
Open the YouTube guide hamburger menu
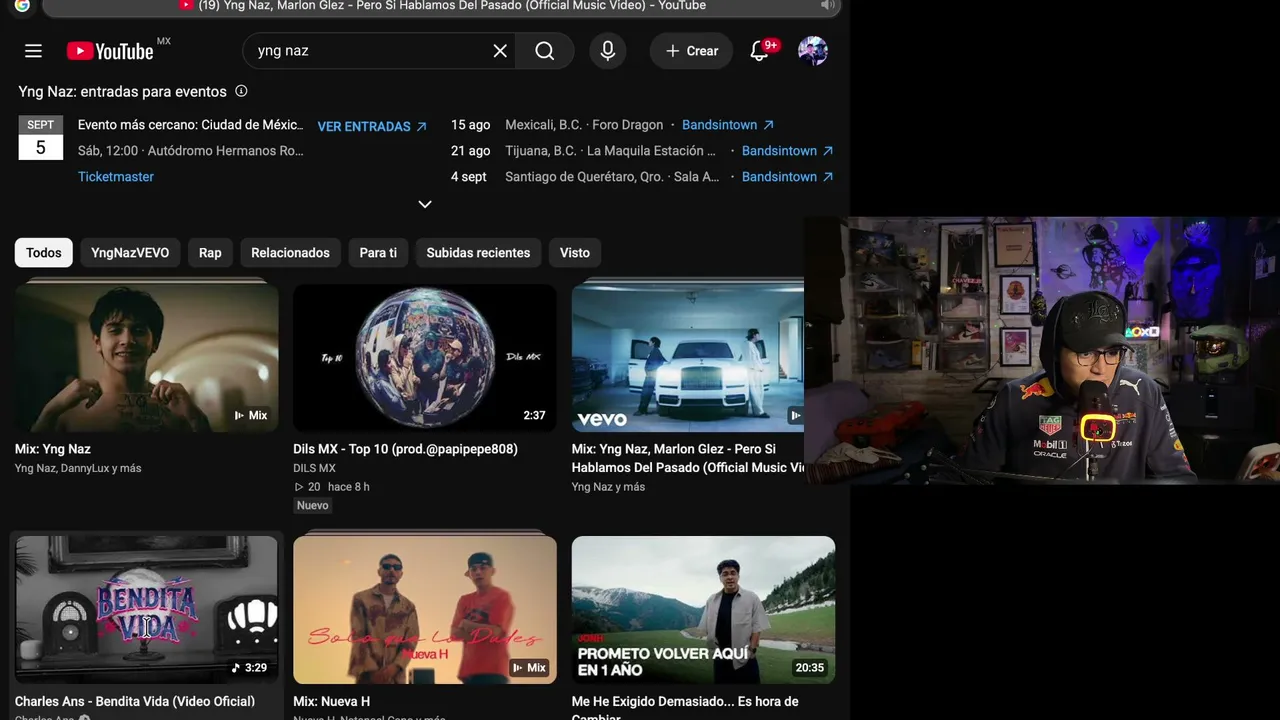point(33,51)
